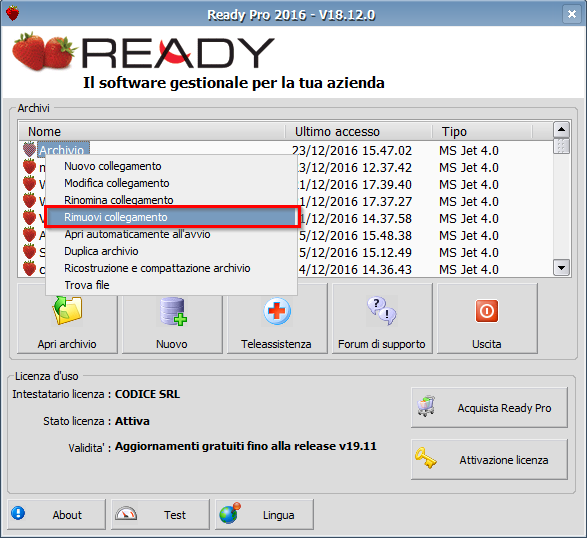Choose Nuovo collegamento from the context menu
Screen dimensions: 587x538
171,166
